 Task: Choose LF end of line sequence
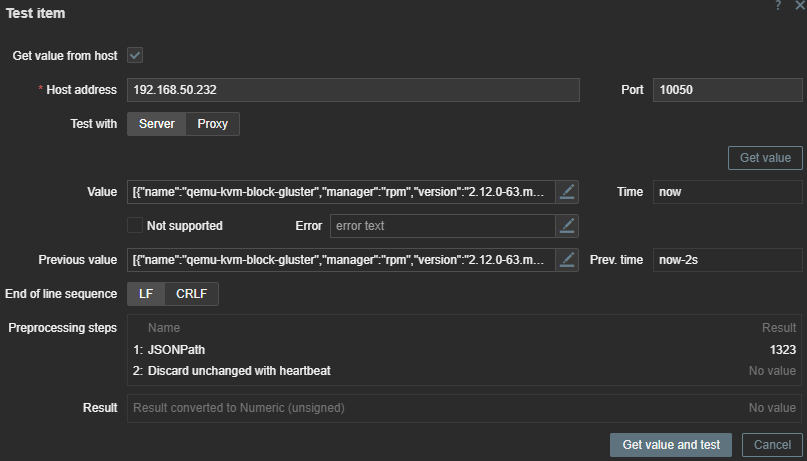click(146, 294)
